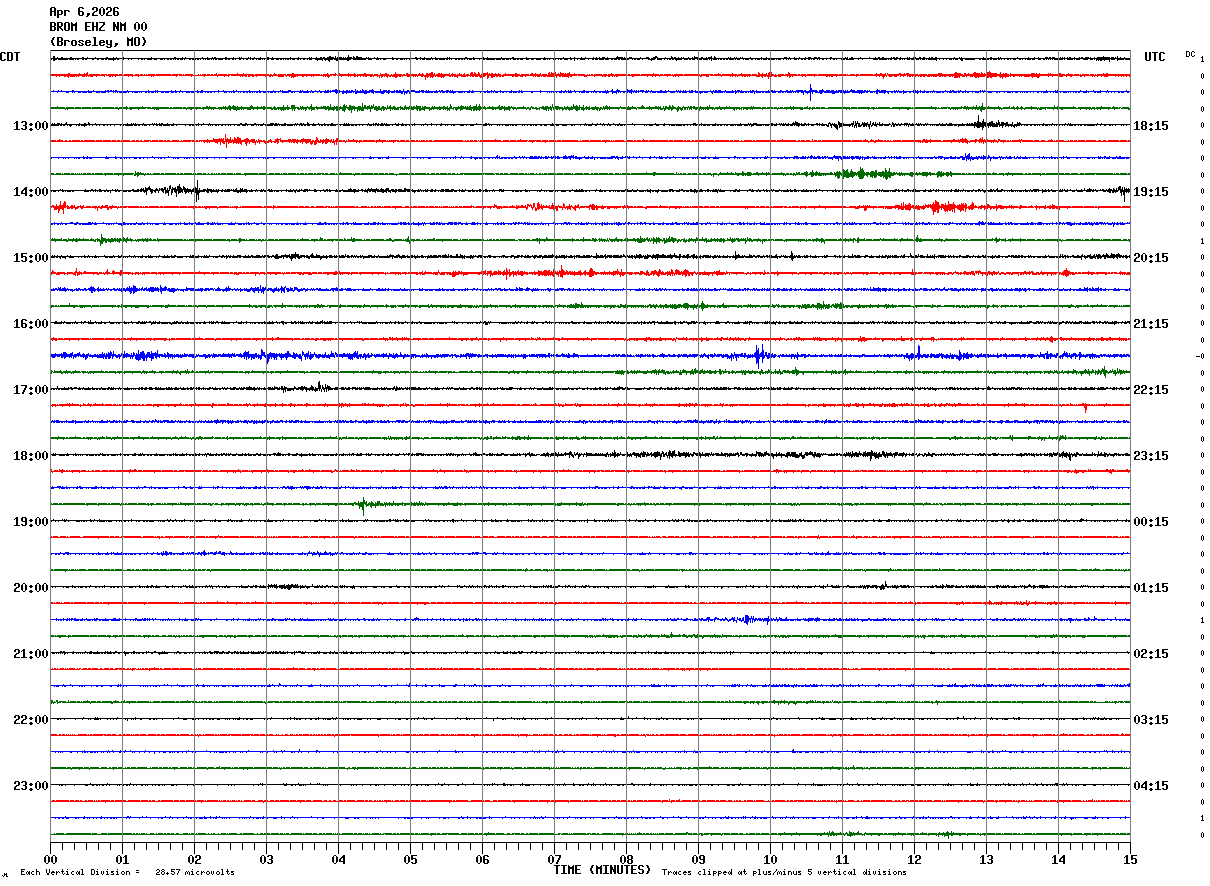Click the DC offset column header

1190,54
